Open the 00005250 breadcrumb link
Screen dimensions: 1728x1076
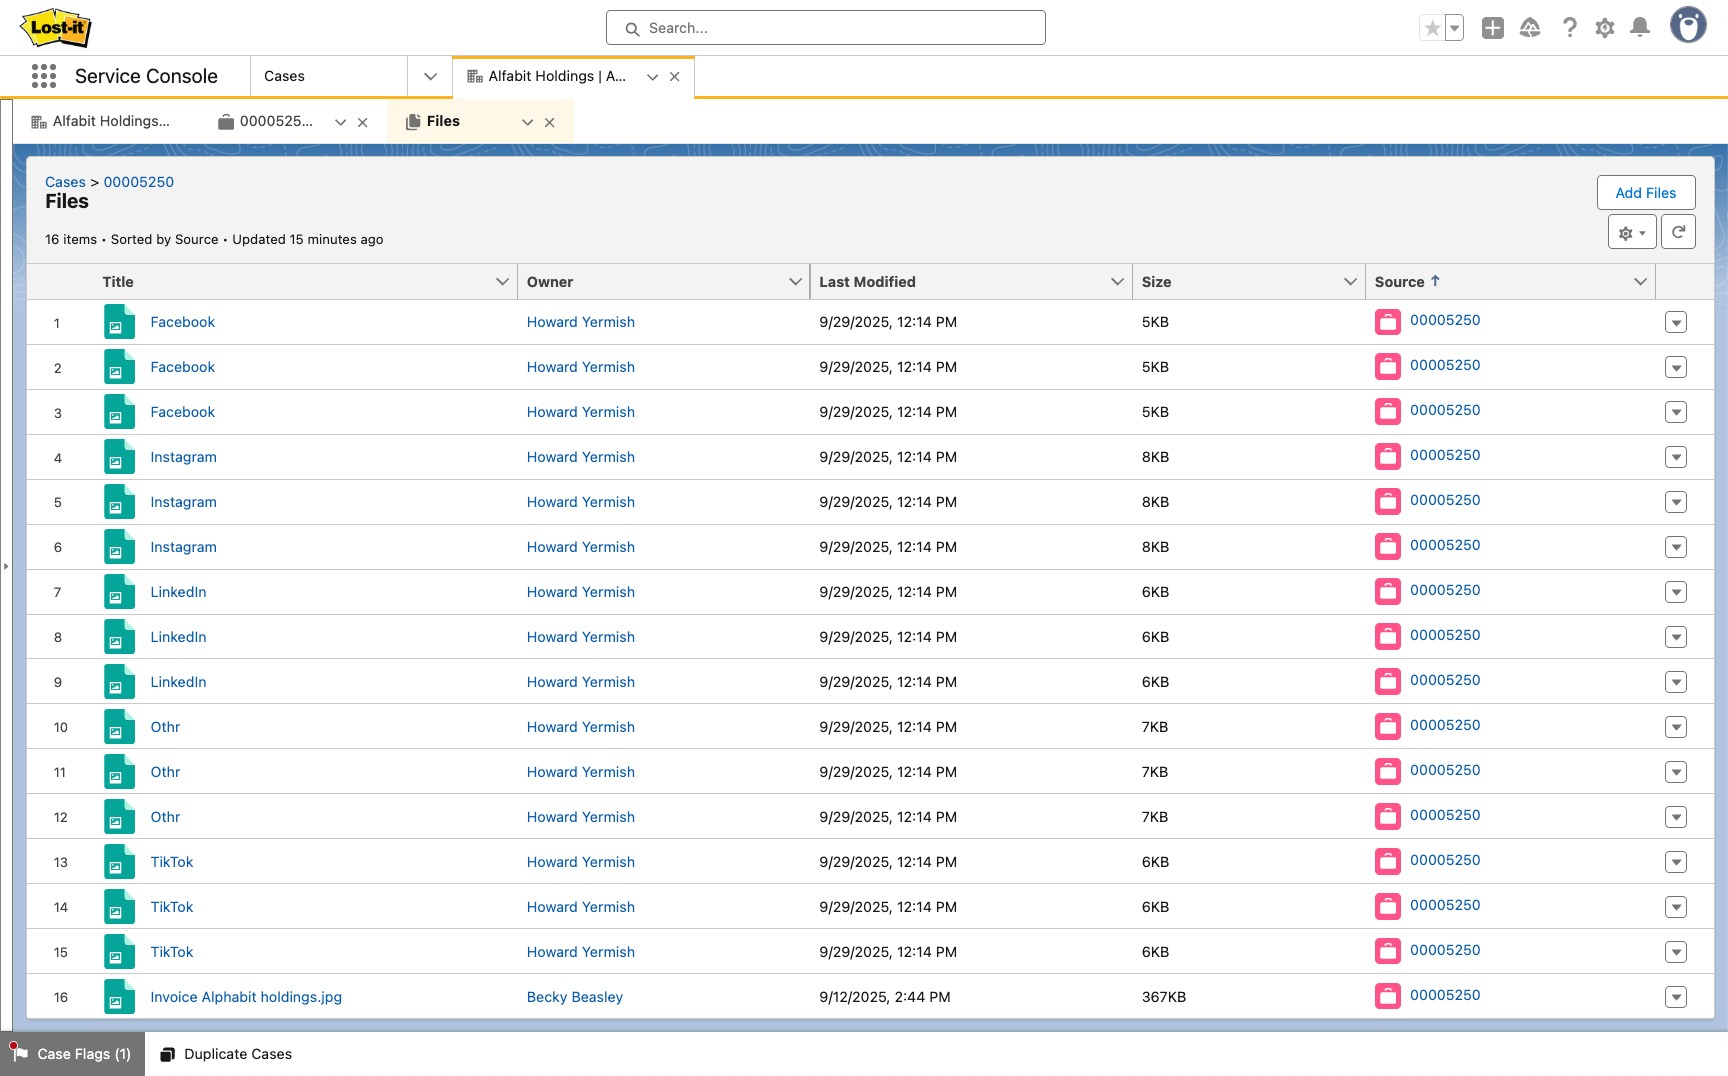[x=138, y=182]
